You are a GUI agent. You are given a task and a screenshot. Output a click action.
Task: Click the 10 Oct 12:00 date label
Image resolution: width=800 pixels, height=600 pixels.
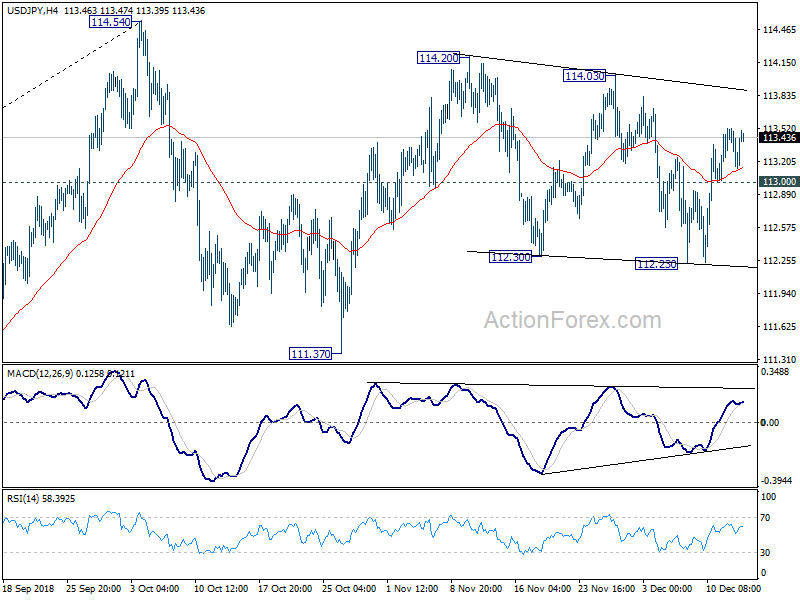tap(221, 588)
